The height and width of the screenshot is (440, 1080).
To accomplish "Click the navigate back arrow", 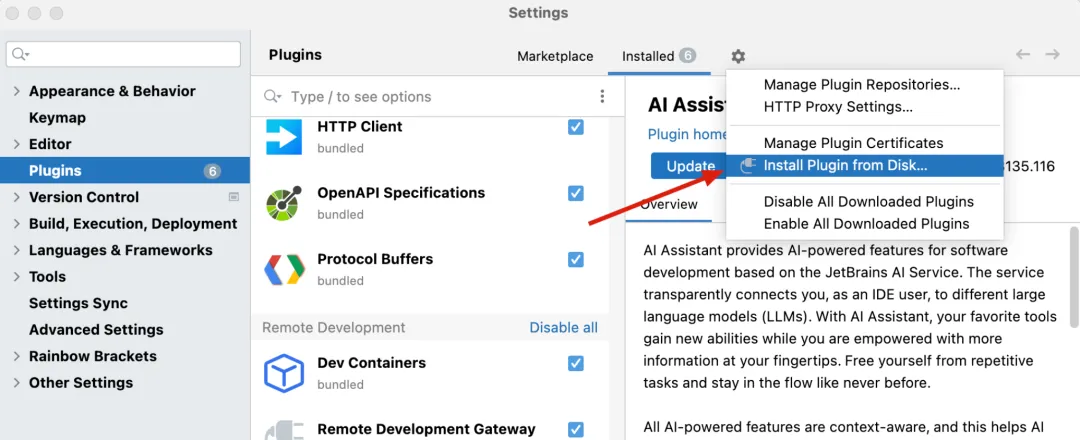I will tap(1022, 55).
